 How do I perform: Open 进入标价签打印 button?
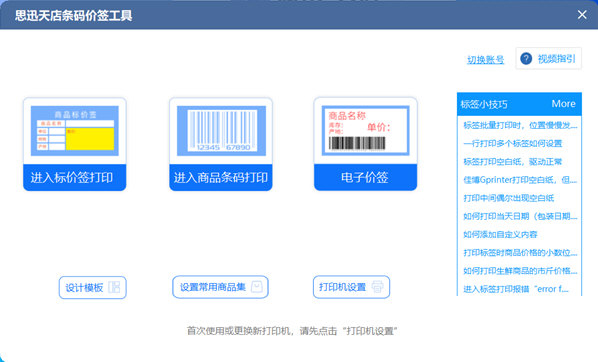coord(75,177)
